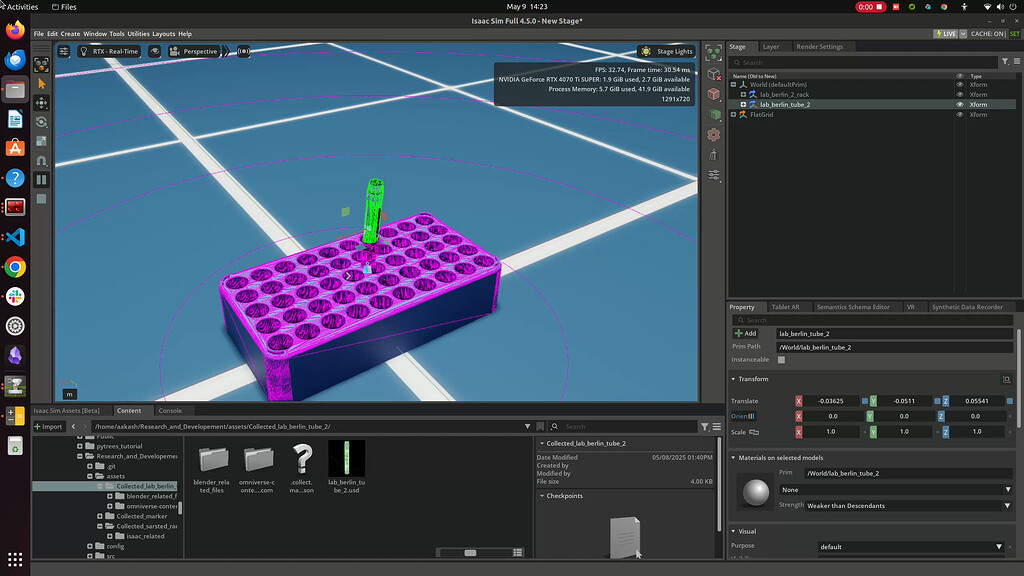This screenshot has width=1024, height=576.
Task: Toggle FlatGrid visibility in the Stage panel
Action: 959,114
